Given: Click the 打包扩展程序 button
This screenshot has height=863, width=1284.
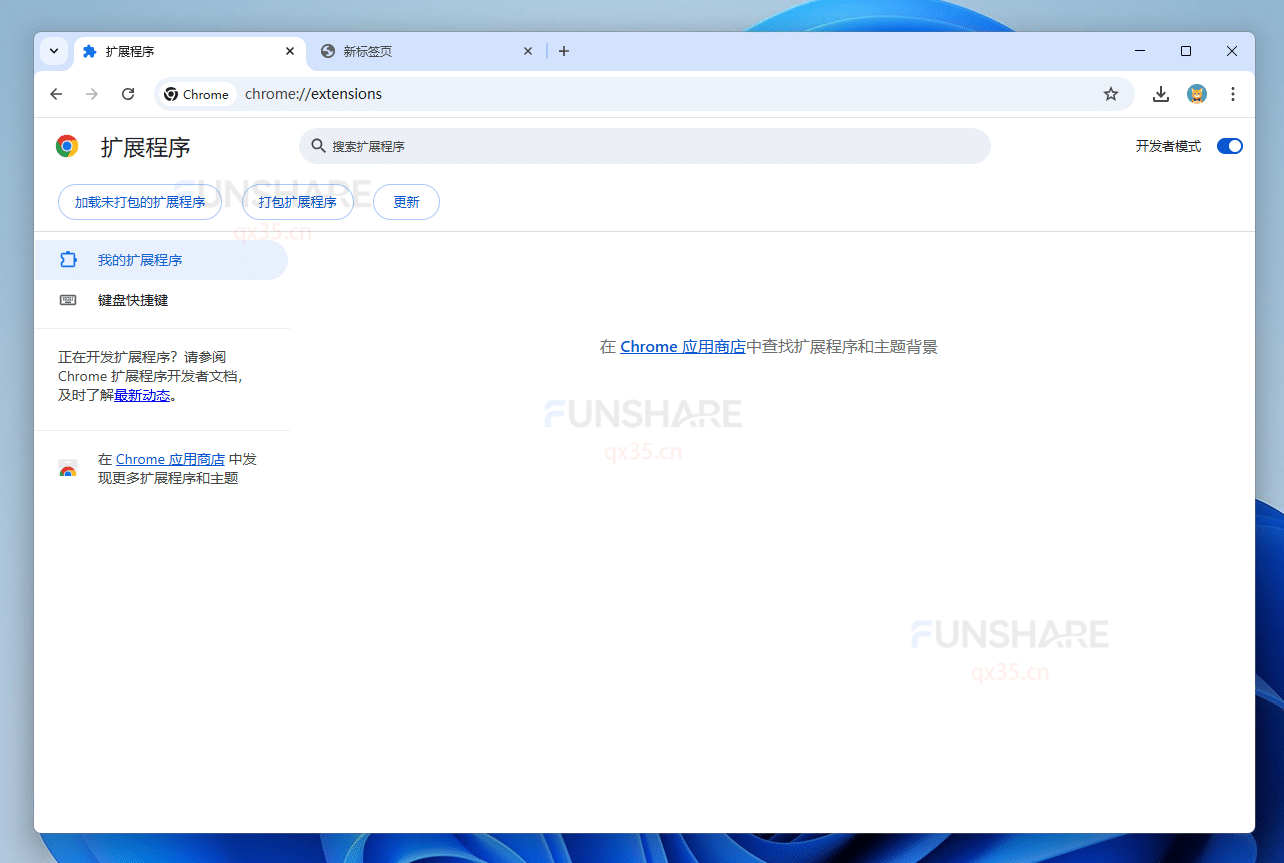Looking at the screenshot, I should 298,201.
